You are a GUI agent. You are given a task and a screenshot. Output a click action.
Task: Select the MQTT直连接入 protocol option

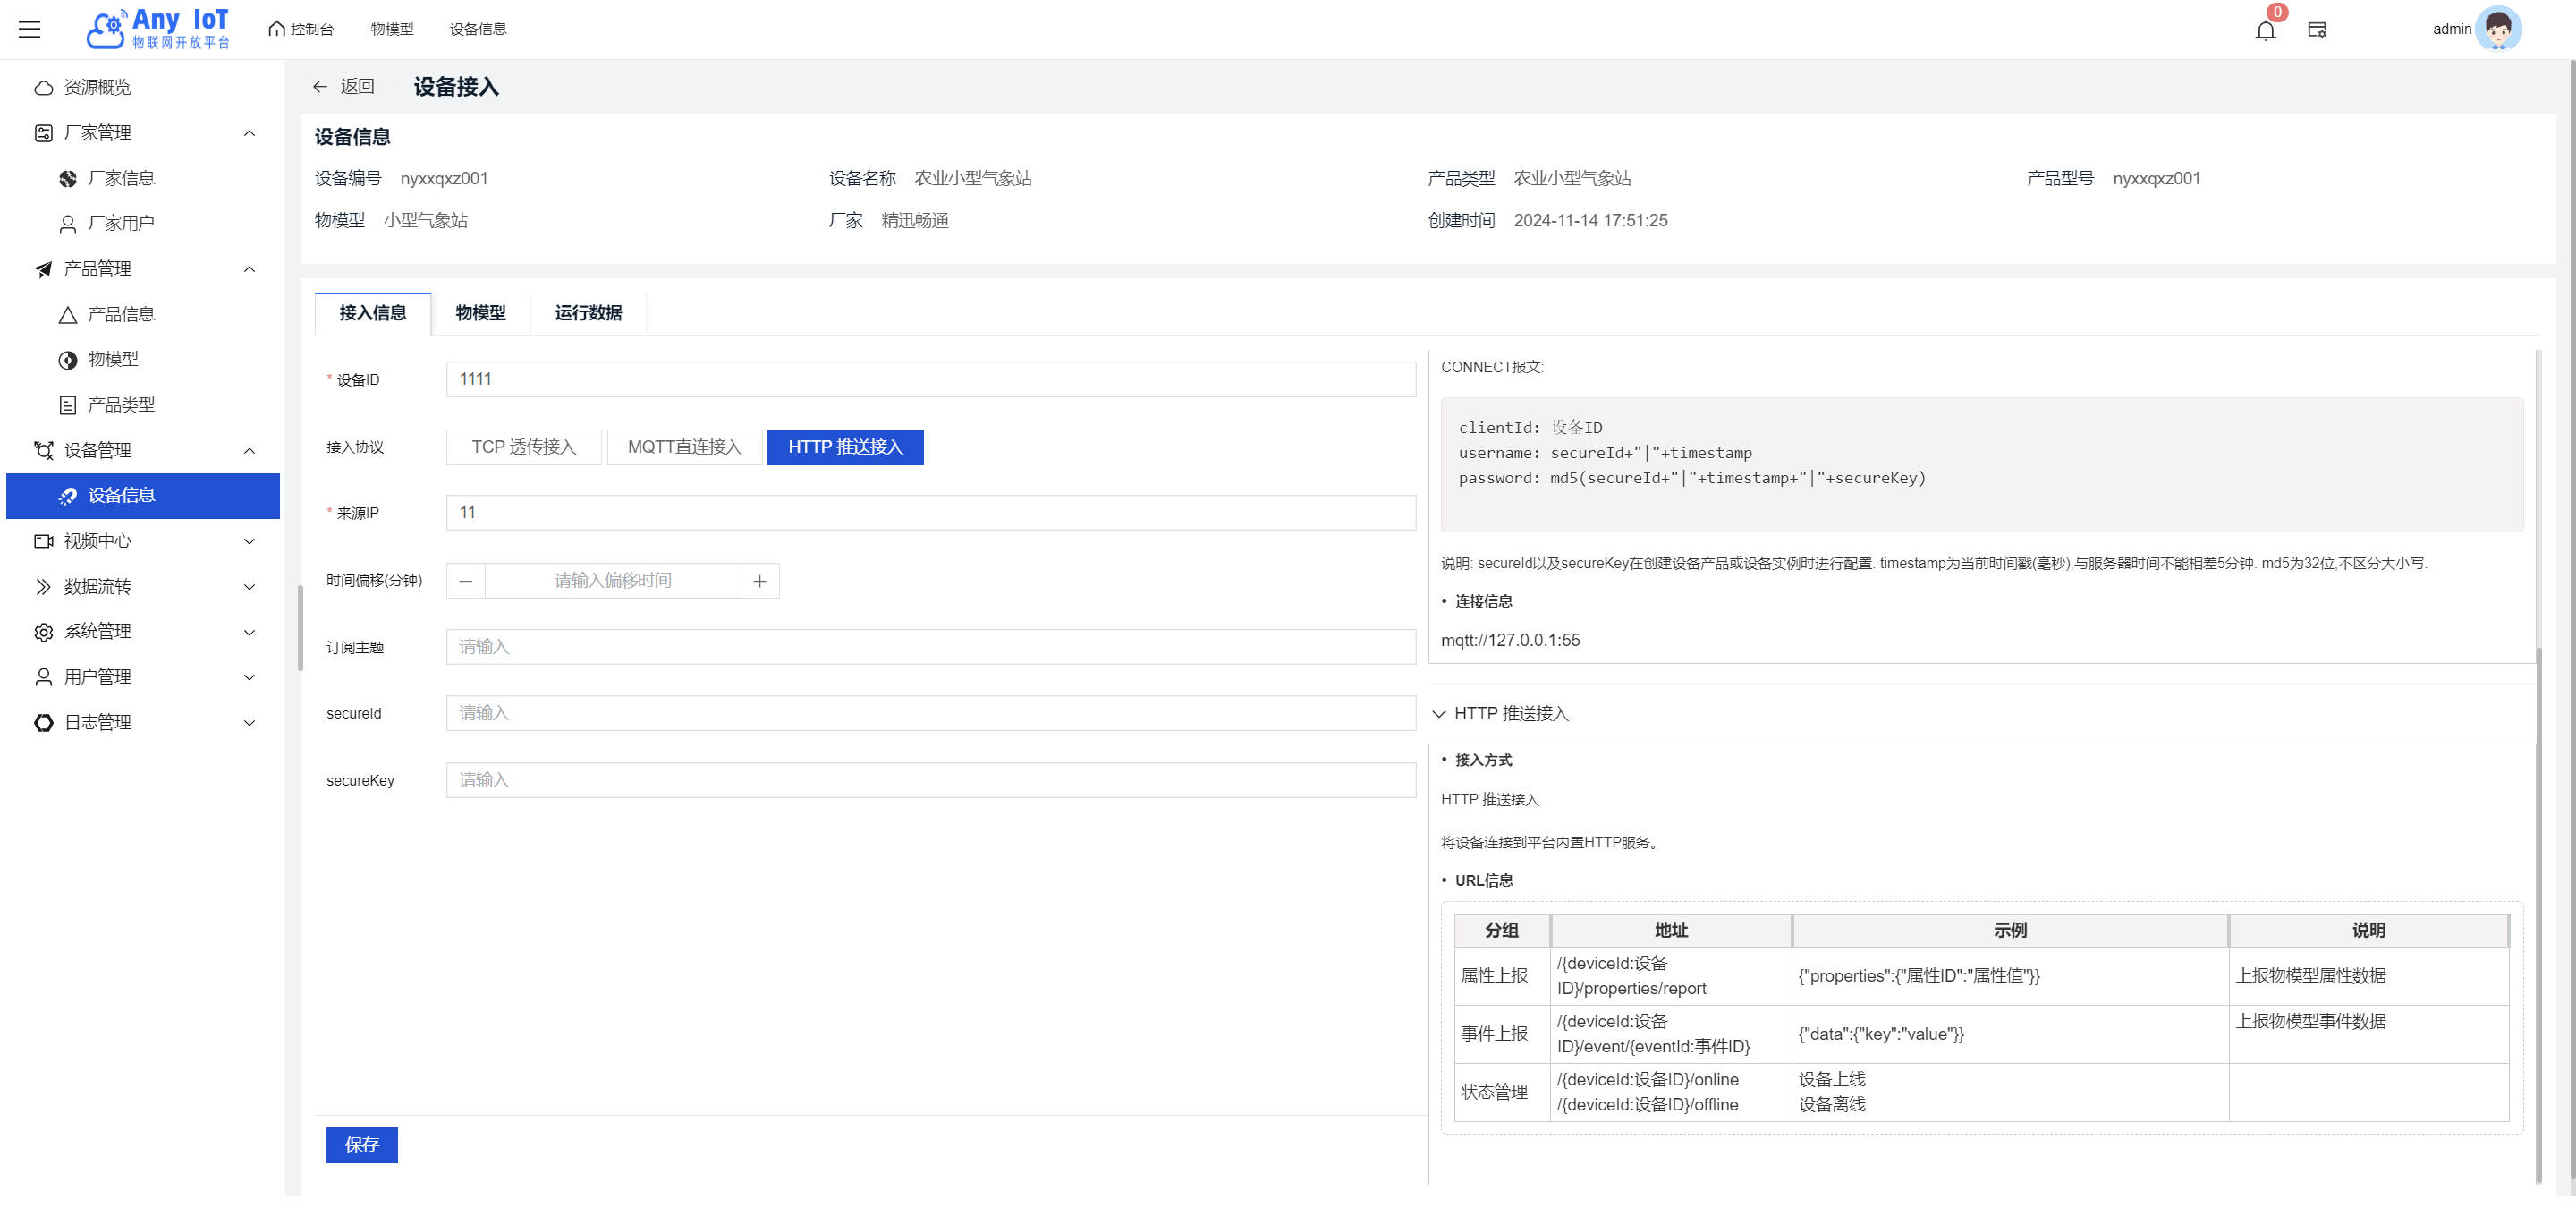tap(684, 447)
